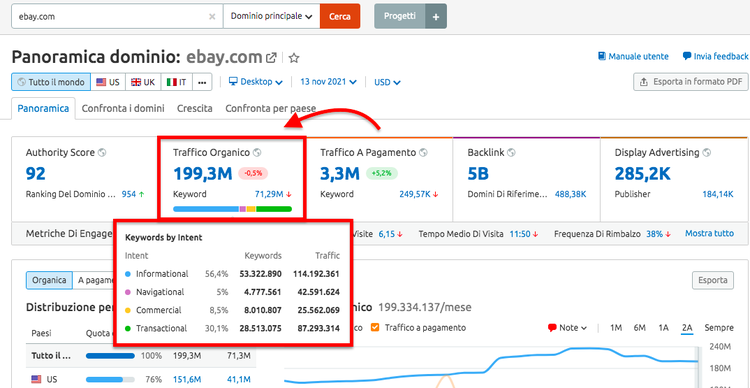Click the Display Advertising globe icon
This screenshot has height=388, width=750.
[706, 153]
